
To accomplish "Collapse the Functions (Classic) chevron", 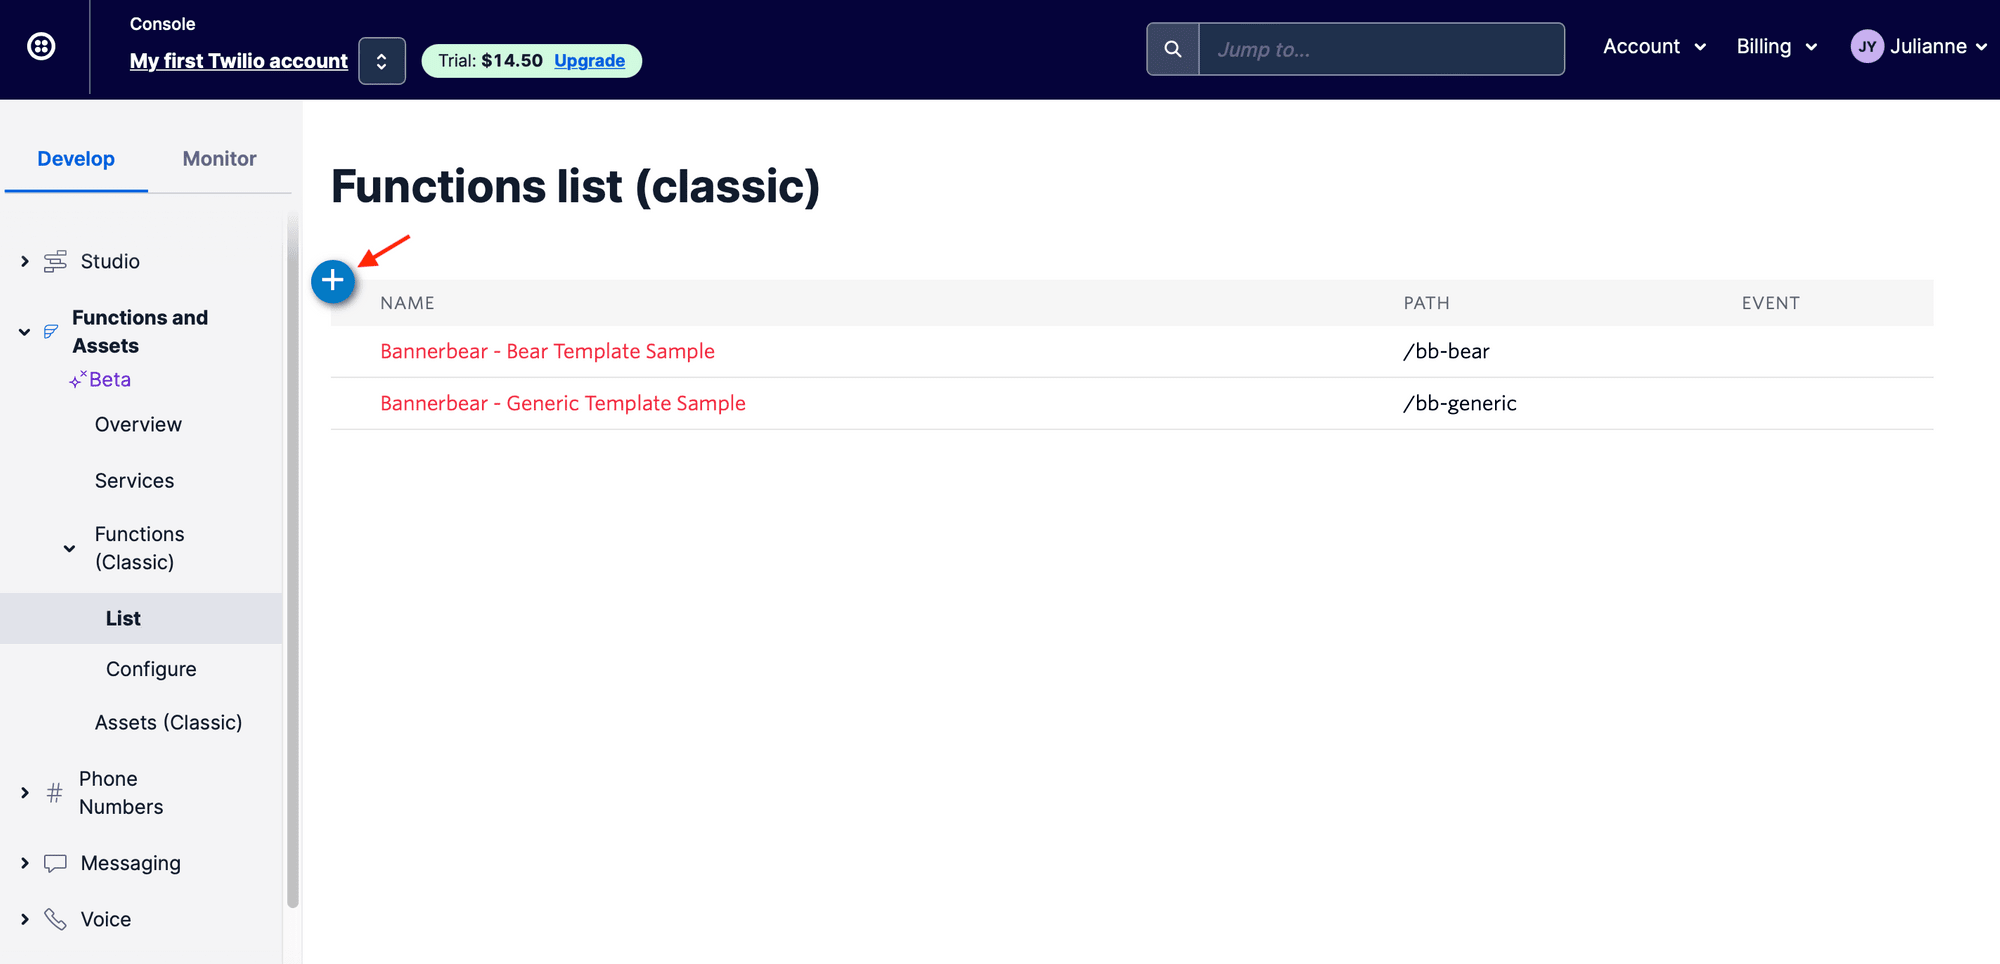I will pos(69,548).
